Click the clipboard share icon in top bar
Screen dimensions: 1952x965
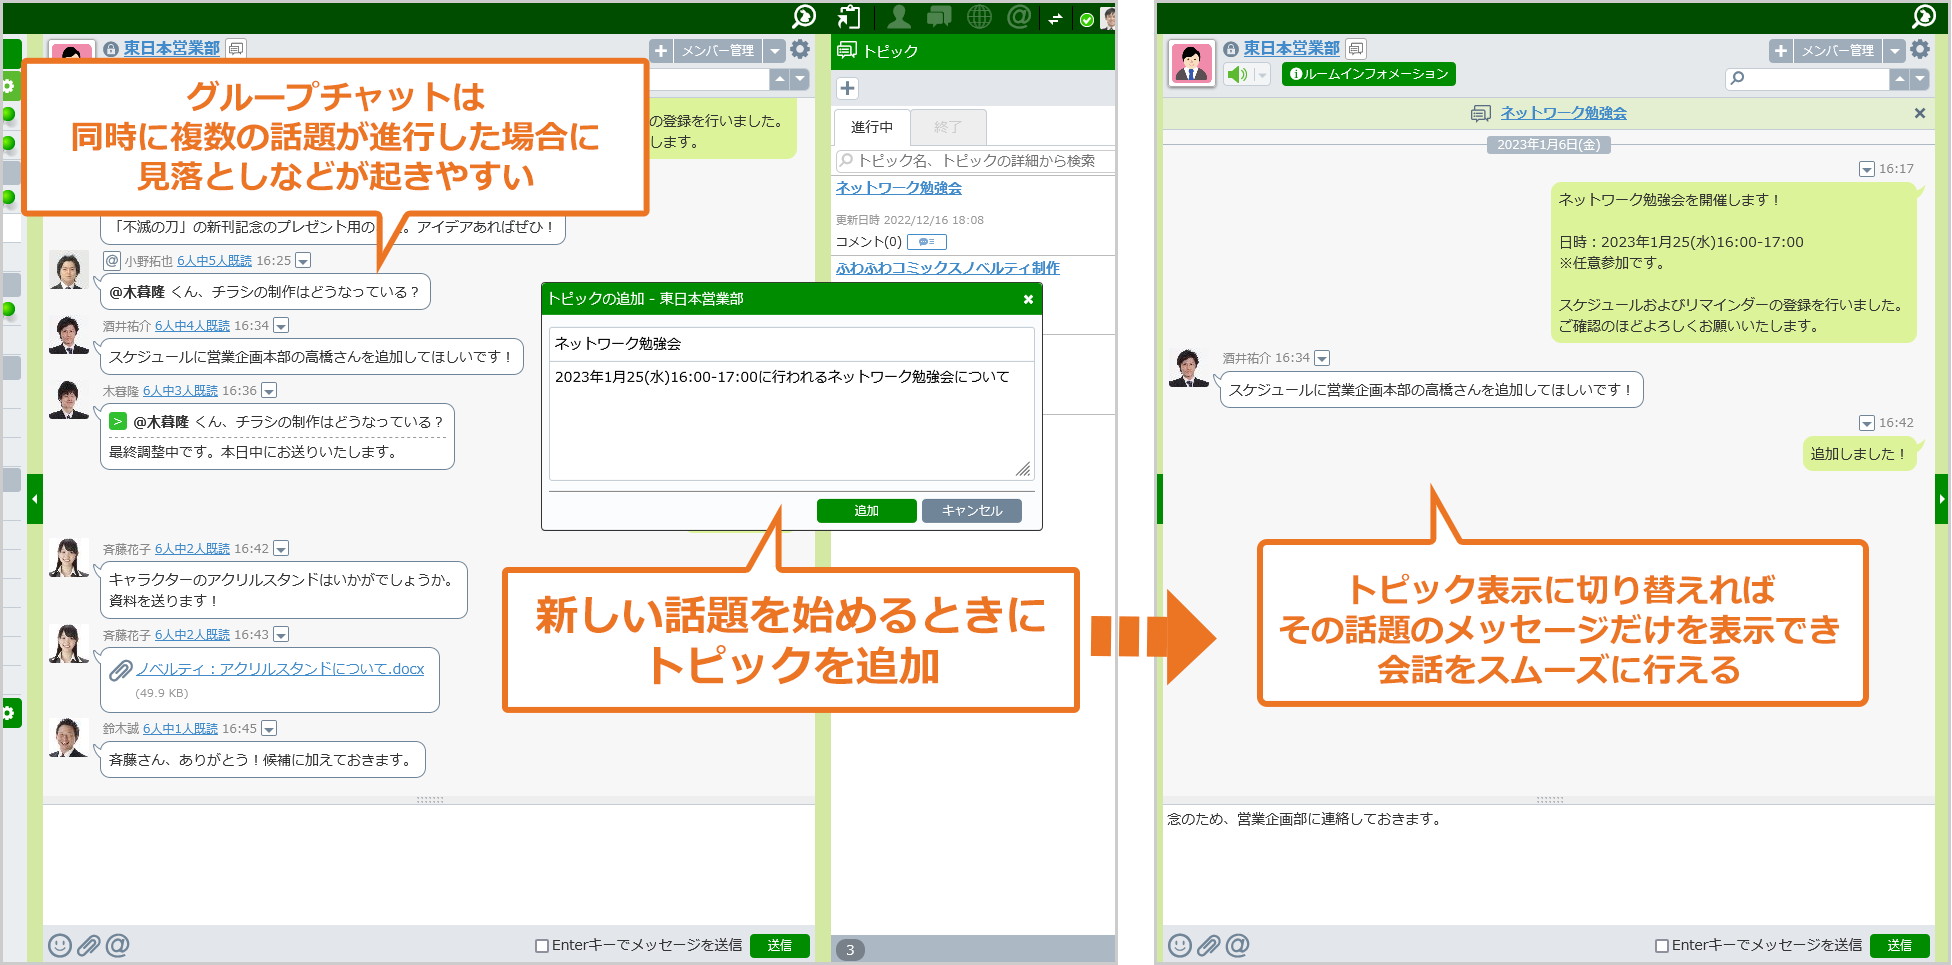(848, 16)
